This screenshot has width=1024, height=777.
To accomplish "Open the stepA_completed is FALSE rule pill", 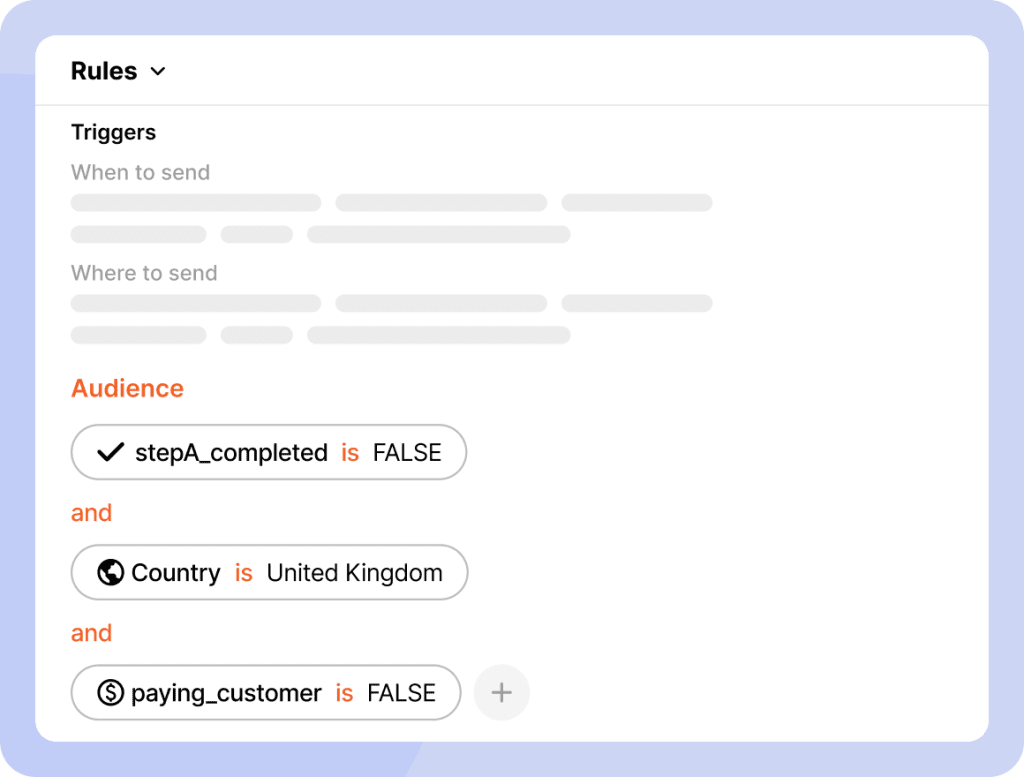I will 268,452.
